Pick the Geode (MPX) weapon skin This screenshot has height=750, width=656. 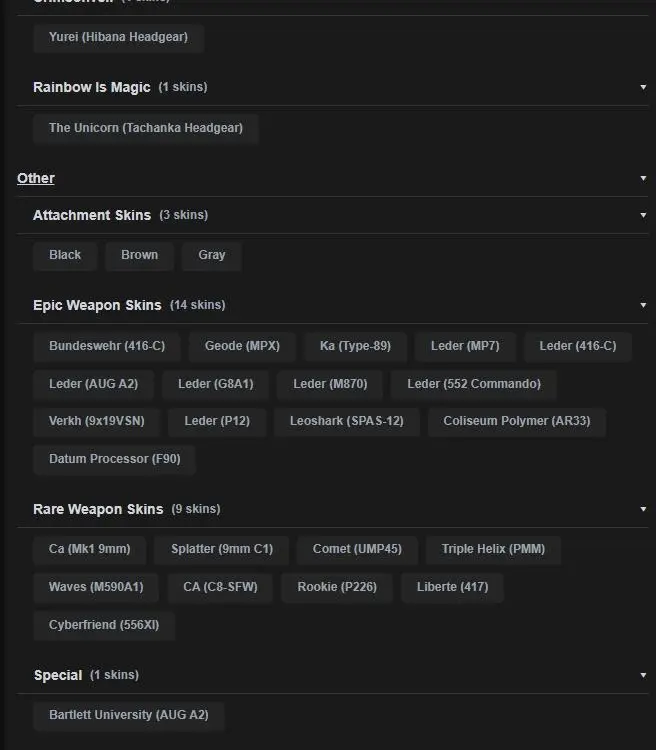242,346
